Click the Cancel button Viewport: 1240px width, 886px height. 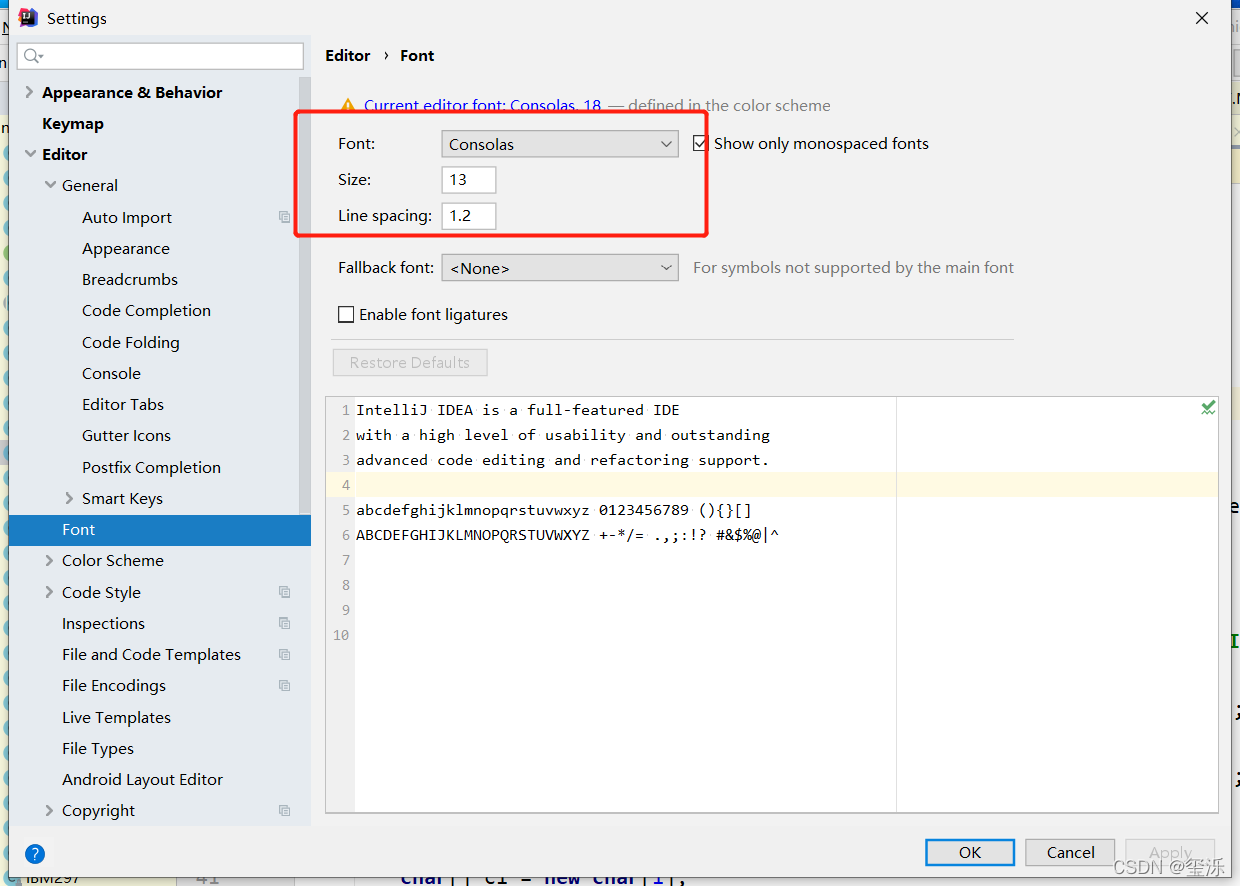pyautogui.click(x=1071, y=852)
